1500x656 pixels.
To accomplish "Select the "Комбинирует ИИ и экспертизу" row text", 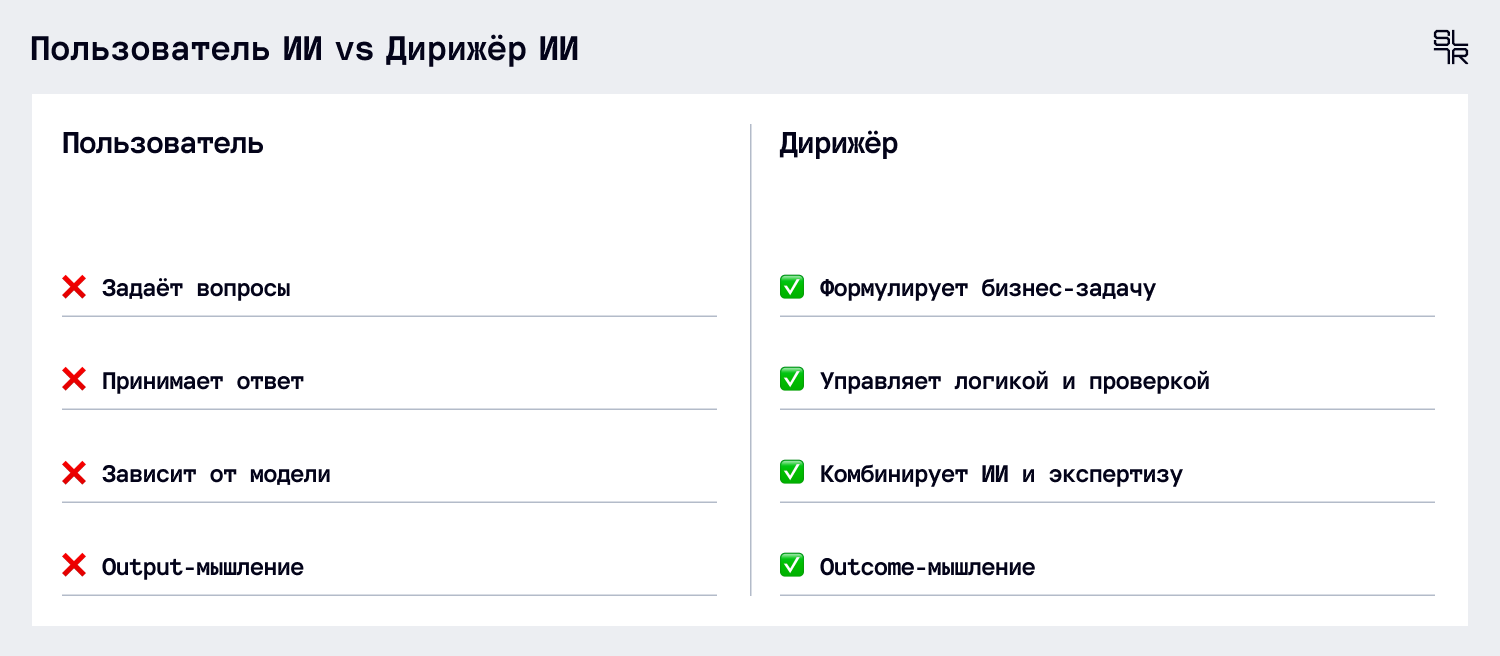I will (x=1001, y=474).
